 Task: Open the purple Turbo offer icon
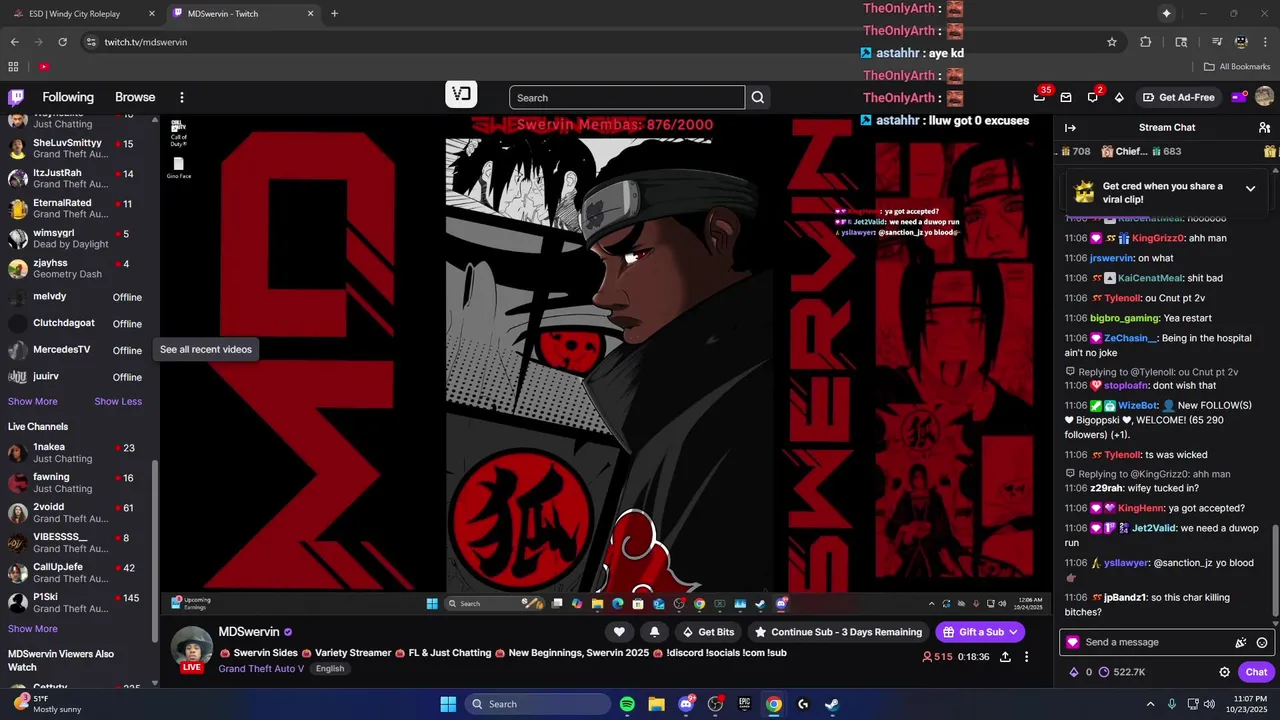1239,97
